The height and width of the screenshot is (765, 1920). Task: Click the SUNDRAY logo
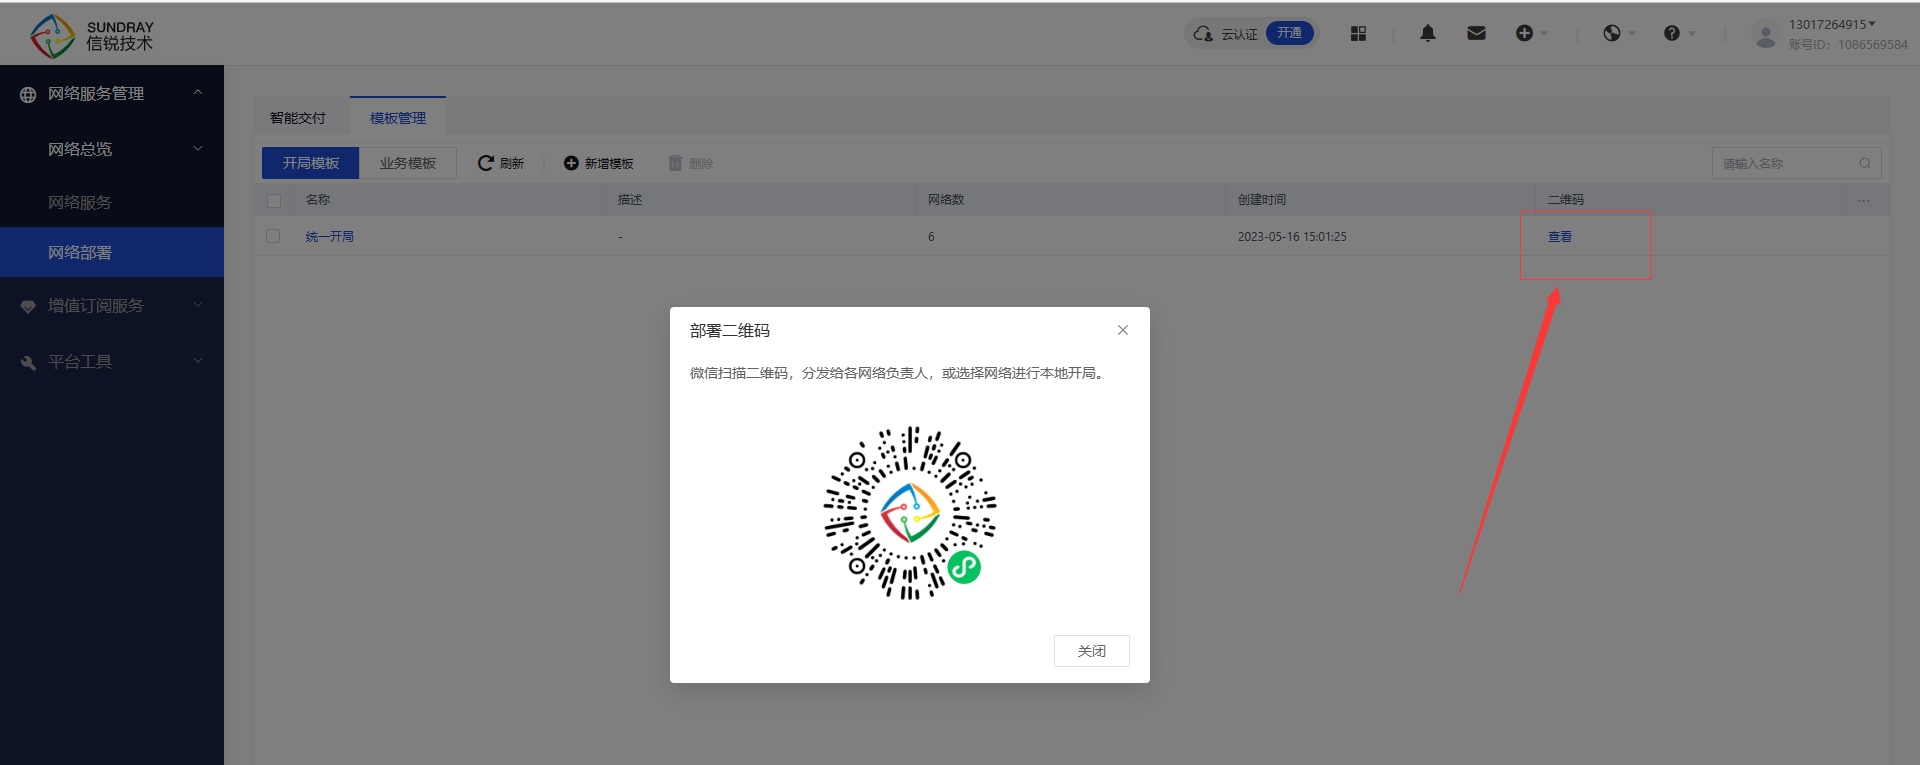tap(90, 36)
